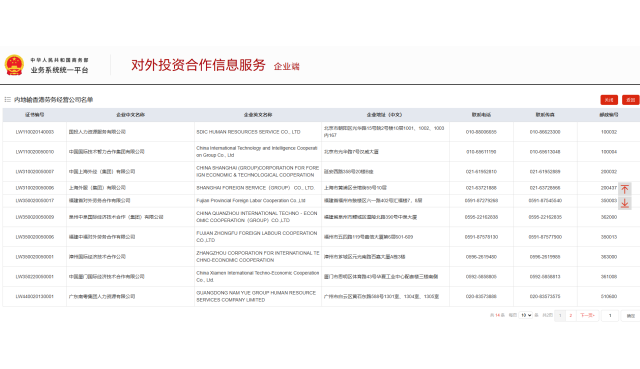640x369 pixels.
Task: Click the 联系电话 column header
Action: 481,115
